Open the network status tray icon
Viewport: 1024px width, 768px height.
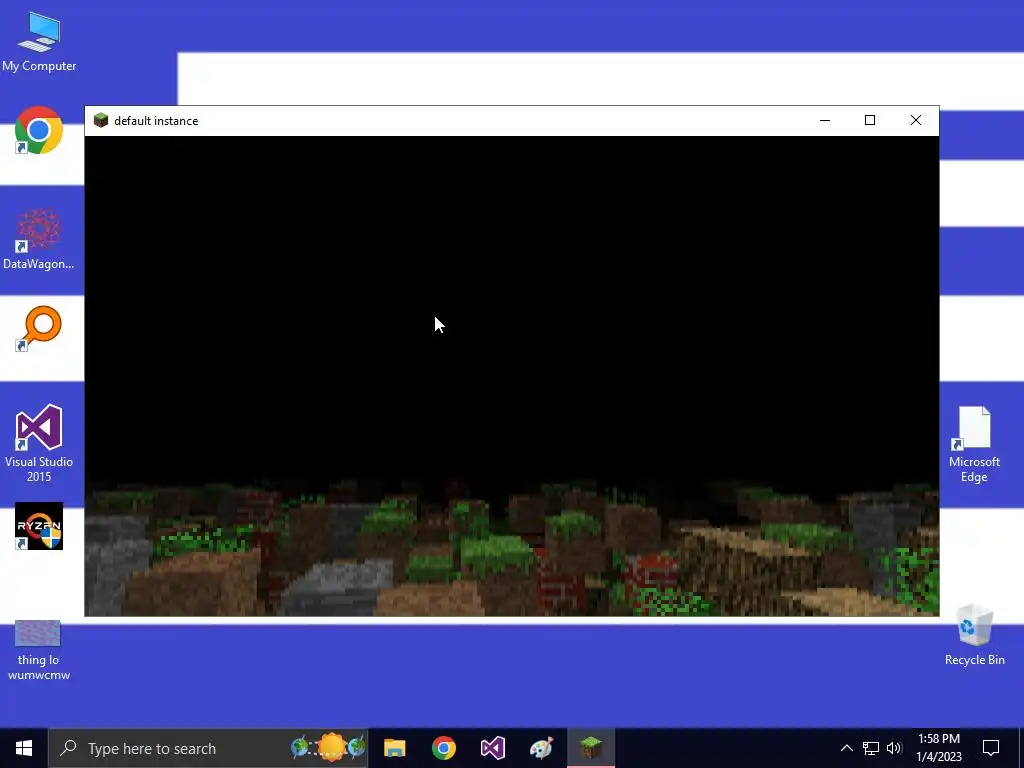[x=871, y=748]
